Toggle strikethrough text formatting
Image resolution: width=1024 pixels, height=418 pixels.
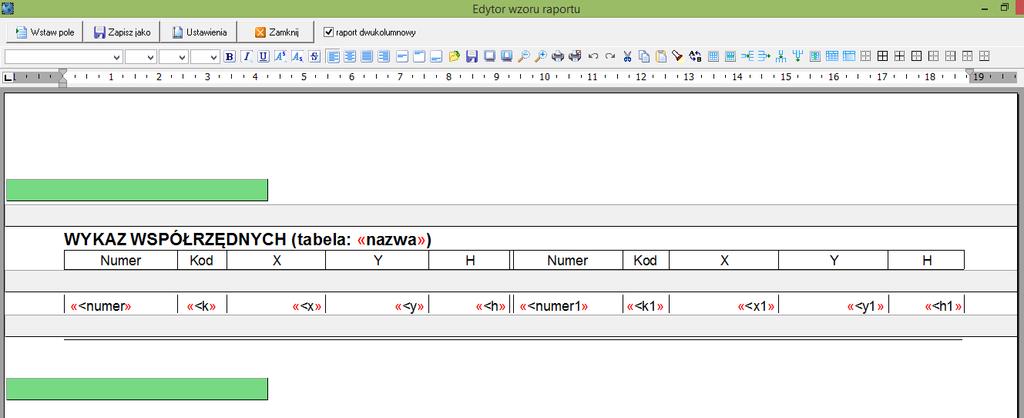(314, 56)
